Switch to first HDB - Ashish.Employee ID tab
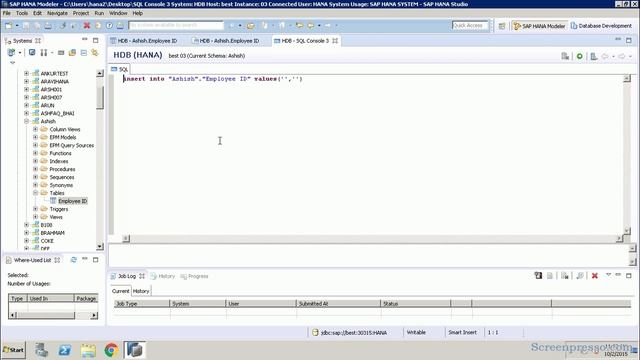The image size is (640, 360). [144, 41]
